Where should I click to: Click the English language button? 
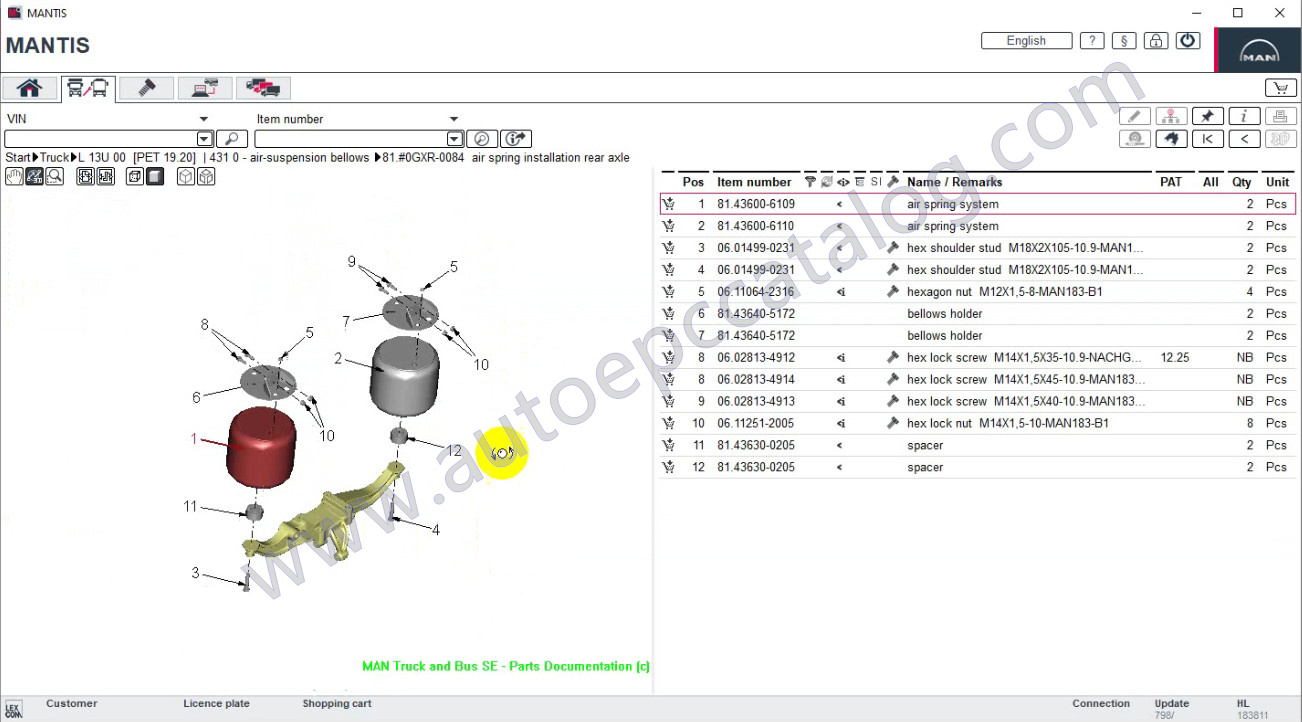[1026, 41]
